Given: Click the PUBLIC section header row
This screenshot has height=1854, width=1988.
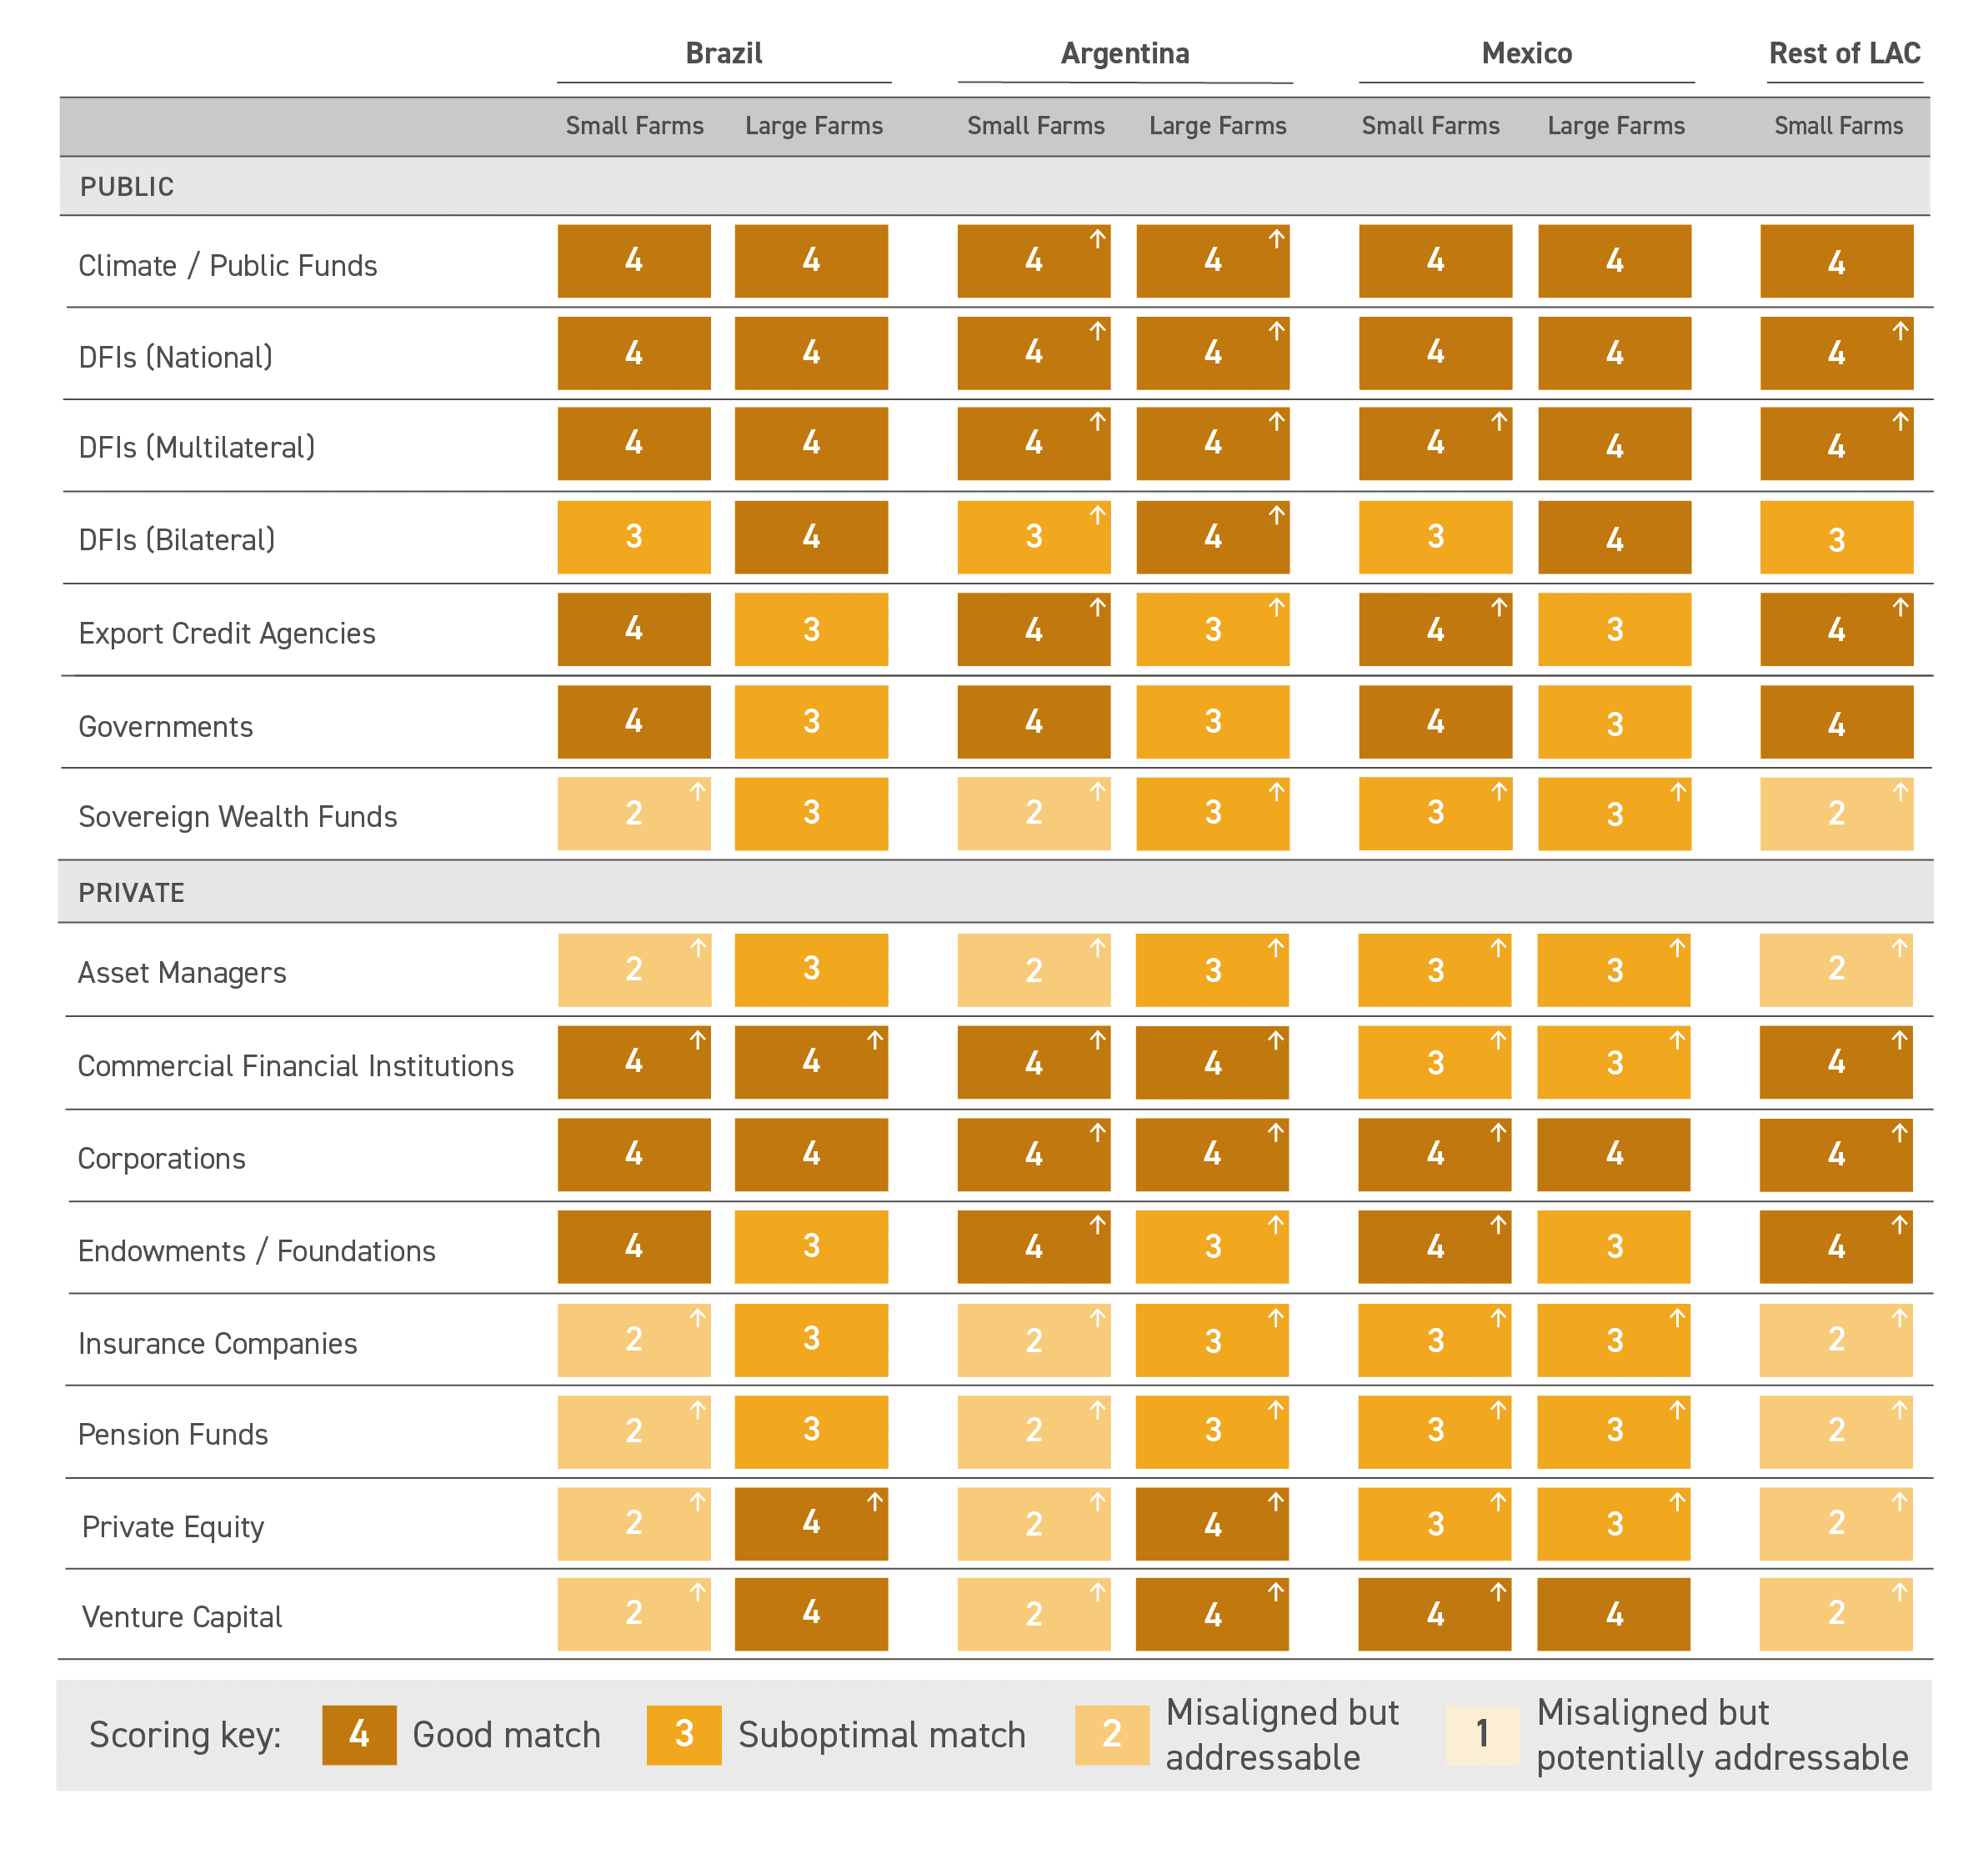Looking at the screenshot, I should (x=126, y=187).
